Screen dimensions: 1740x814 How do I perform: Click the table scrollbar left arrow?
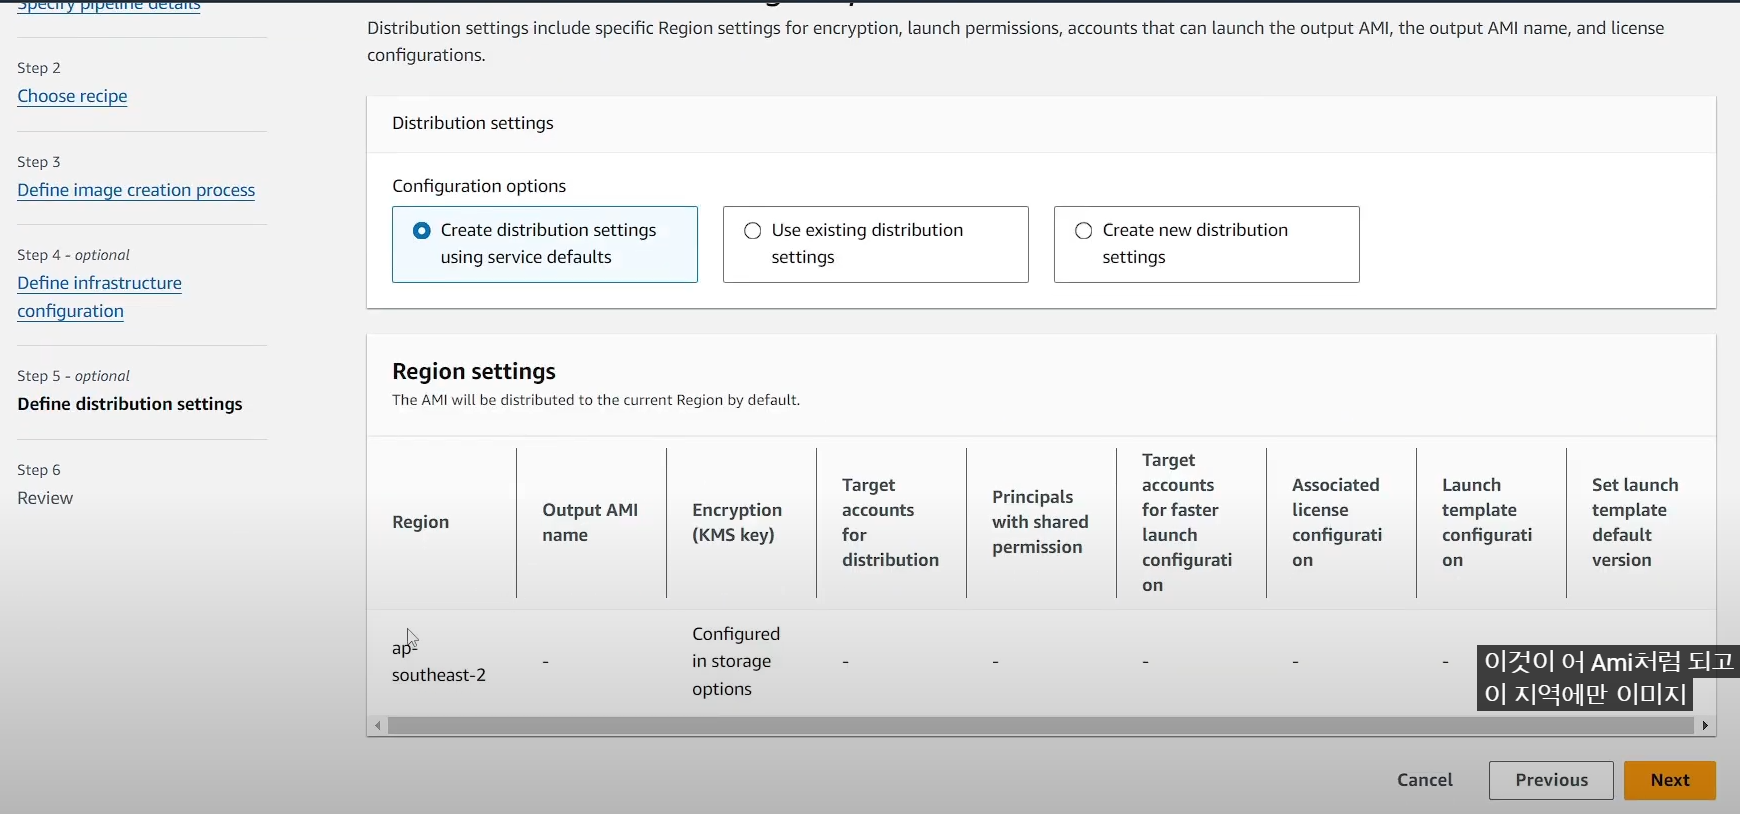[x=377, y=725]
